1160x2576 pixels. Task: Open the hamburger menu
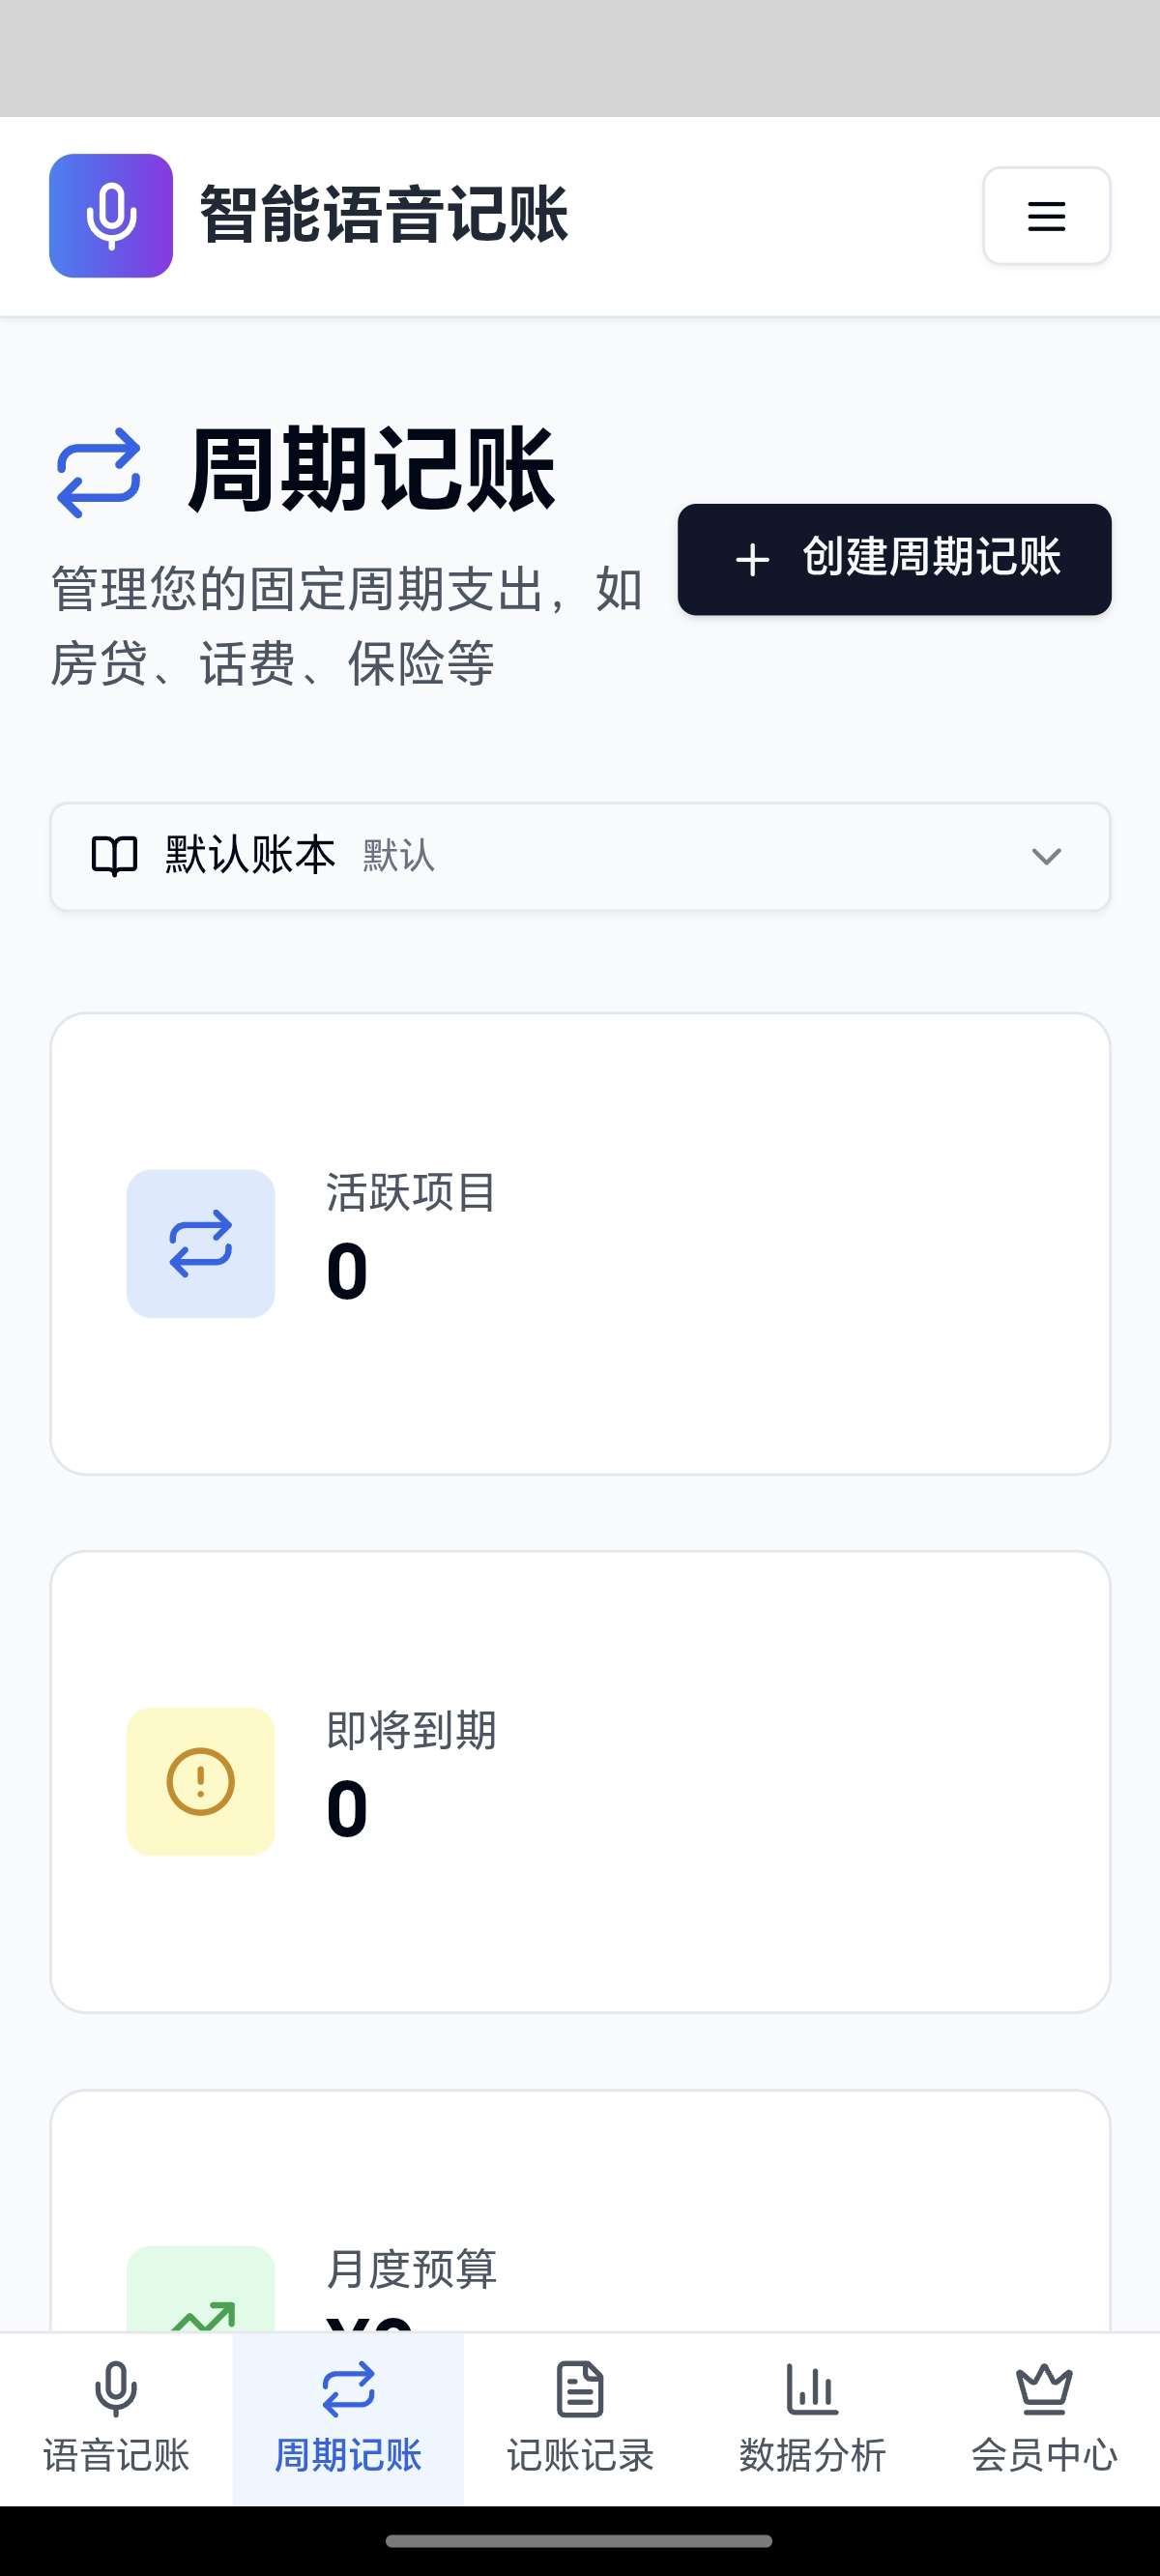1046,216
